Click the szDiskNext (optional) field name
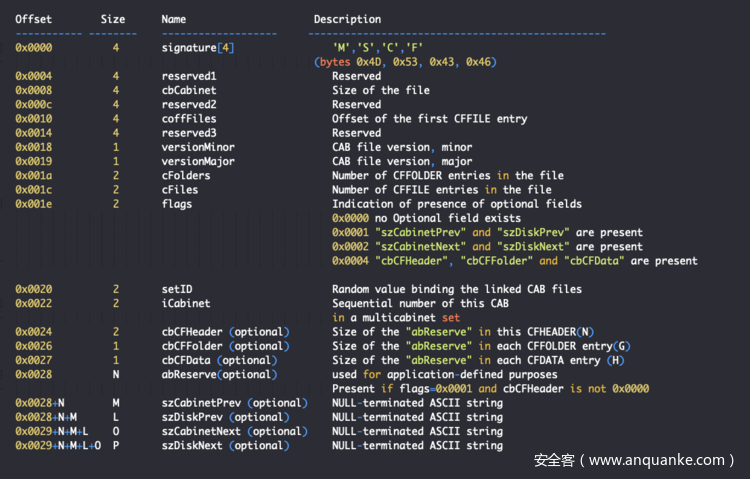Screen dimensions: 750x479 tap(223, 445)
